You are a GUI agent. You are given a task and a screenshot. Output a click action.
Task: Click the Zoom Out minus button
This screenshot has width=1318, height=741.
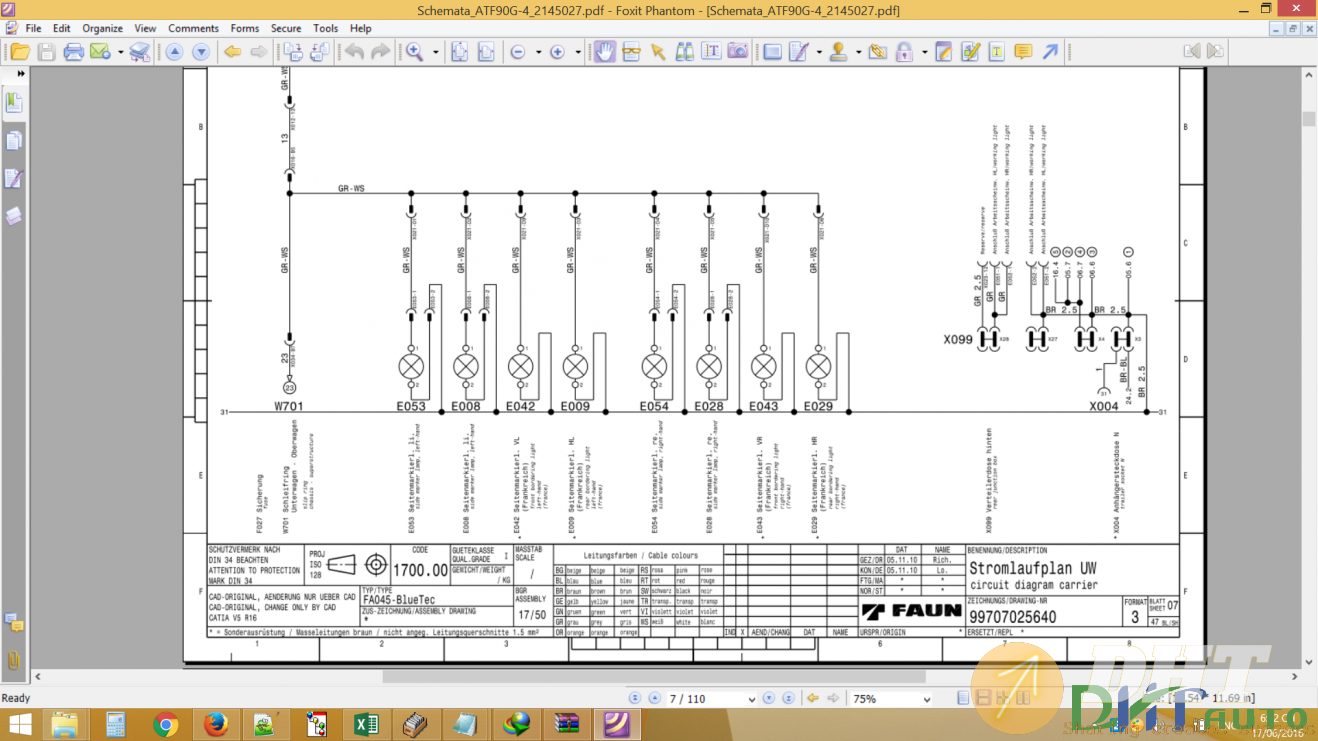[x=518, y=52]
